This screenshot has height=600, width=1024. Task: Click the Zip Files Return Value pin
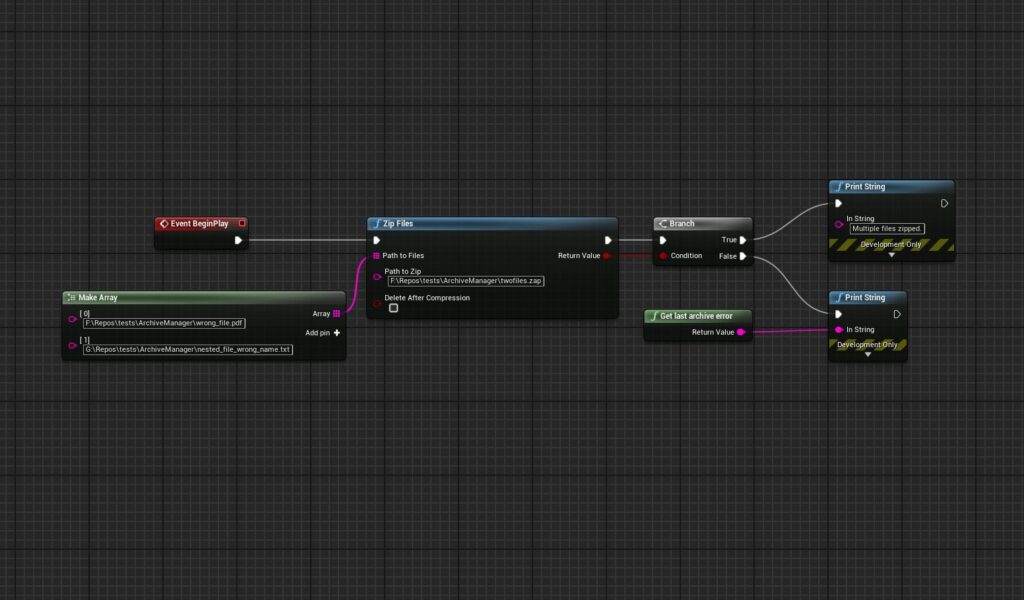coord(607,256)
